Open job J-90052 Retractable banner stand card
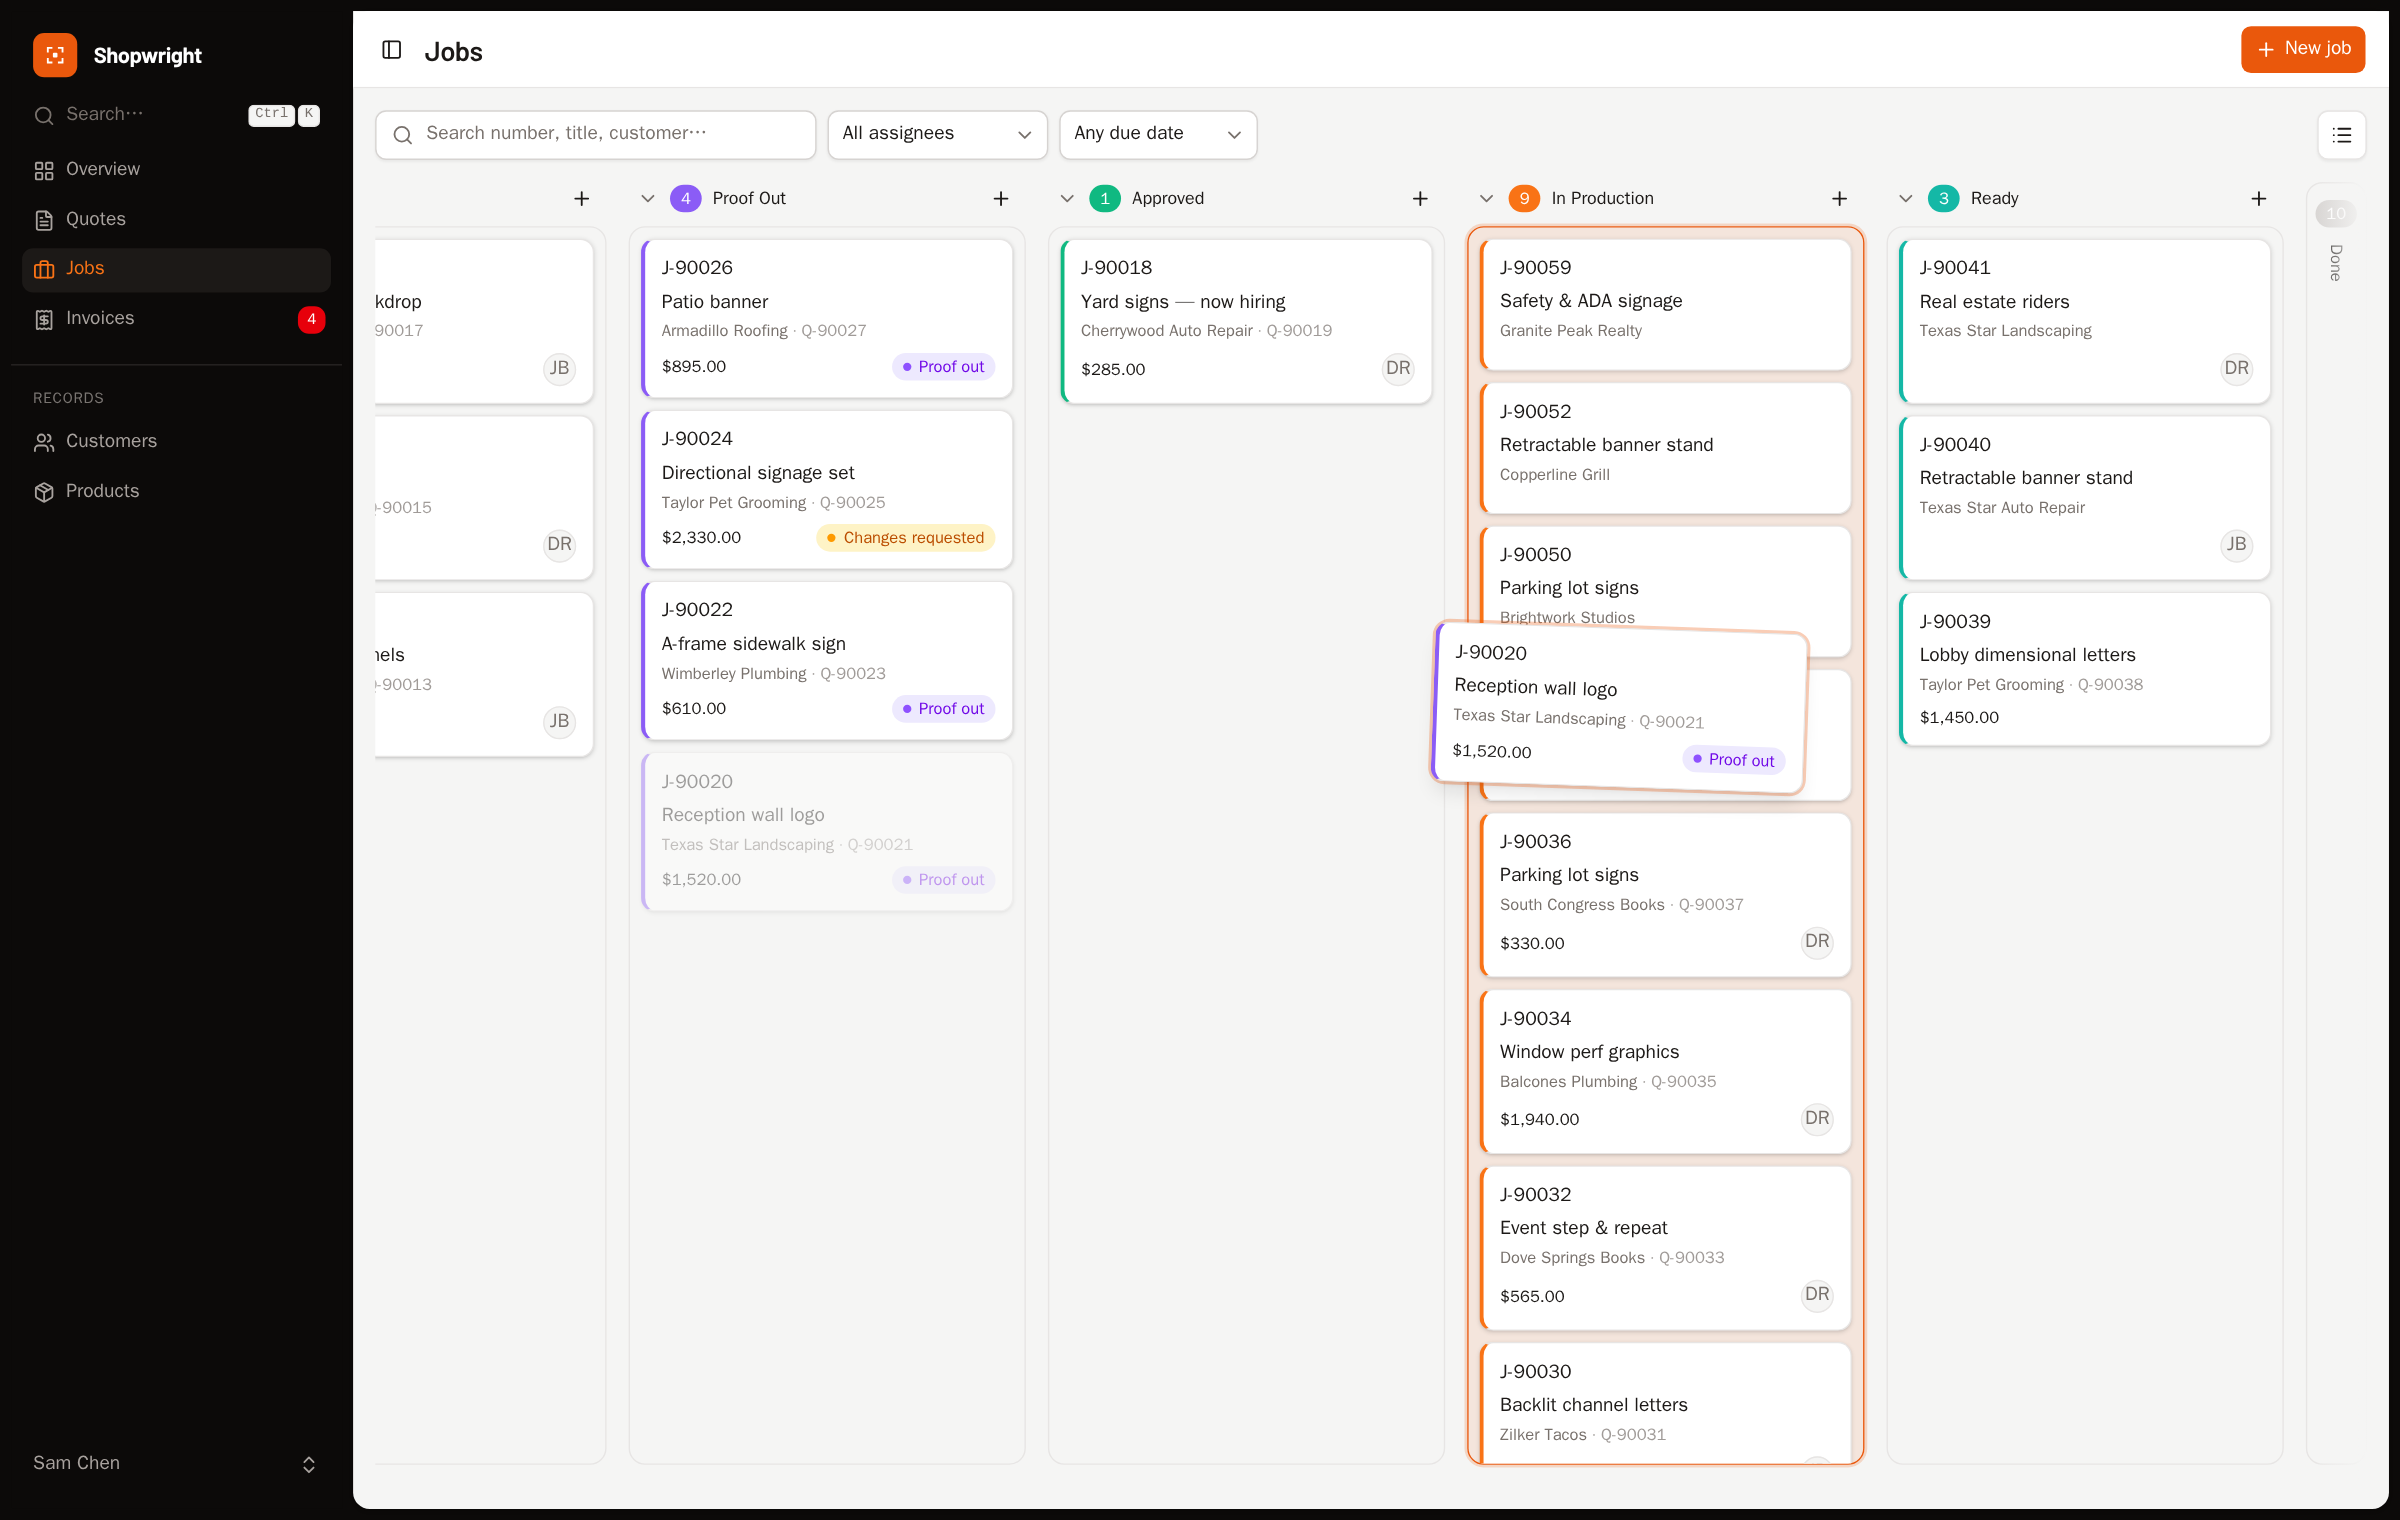Image resolution: width=2400 pixels, height=1520 pixels. pos(1665,448)
